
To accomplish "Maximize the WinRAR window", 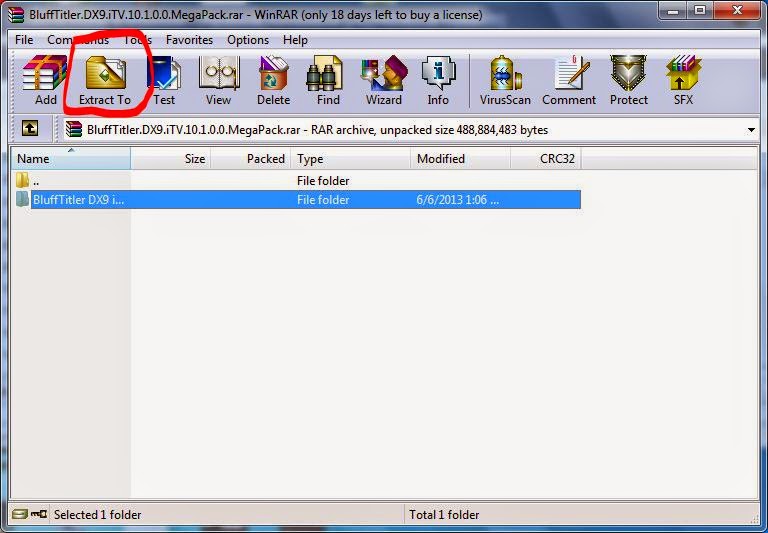I will pyautogui.click(x=700, y=11).
